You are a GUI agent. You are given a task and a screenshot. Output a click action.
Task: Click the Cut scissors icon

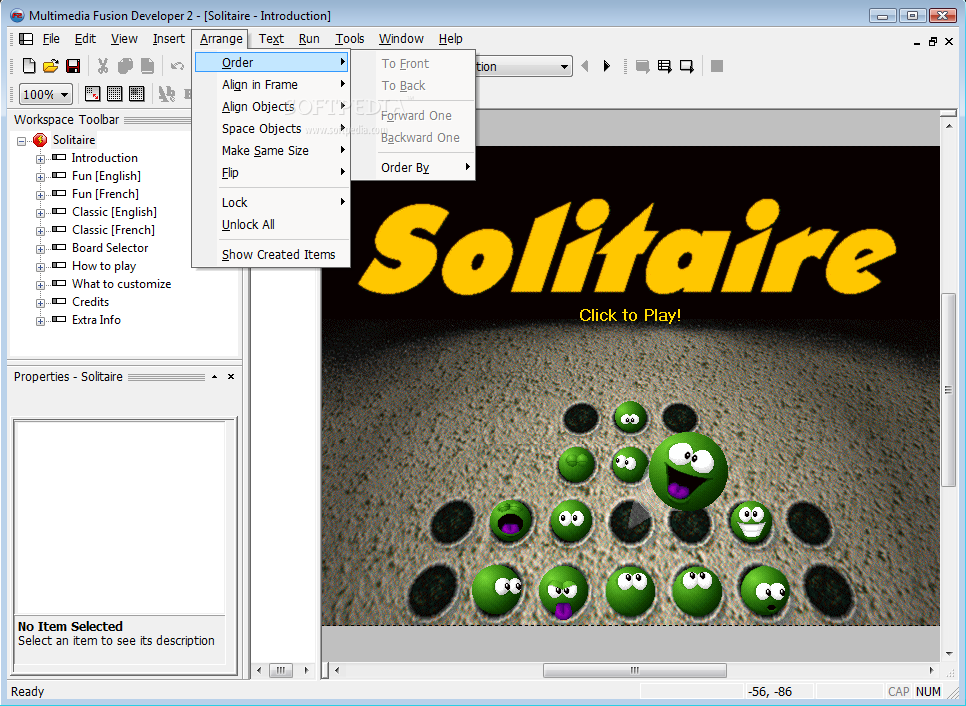(x=103, y=65)
